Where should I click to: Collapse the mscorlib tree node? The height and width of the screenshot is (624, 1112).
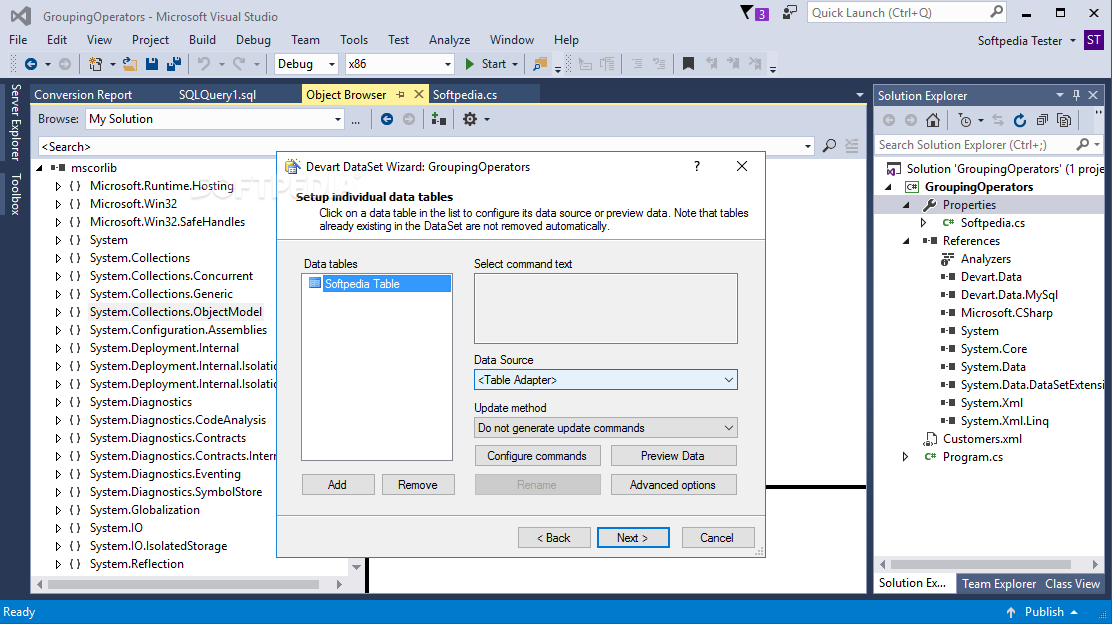pos(40,168)
